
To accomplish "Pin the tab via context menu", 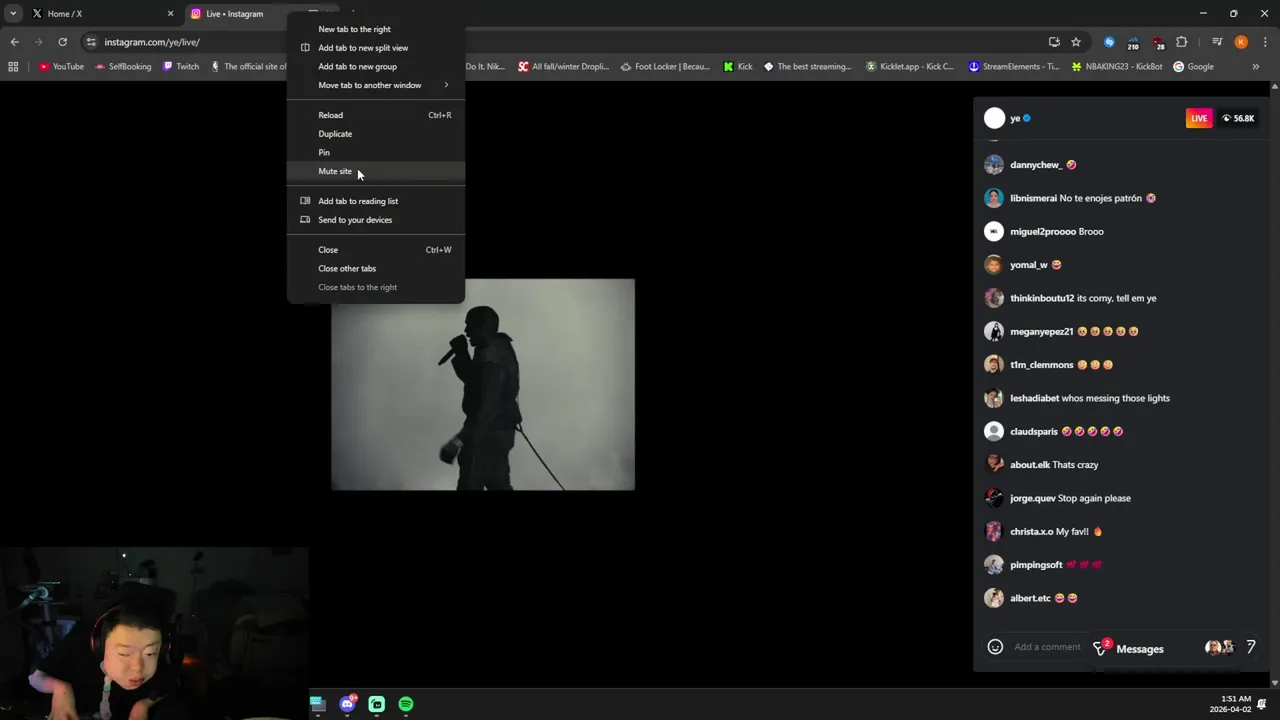I will pyautogui.click(x=376, y=153).
